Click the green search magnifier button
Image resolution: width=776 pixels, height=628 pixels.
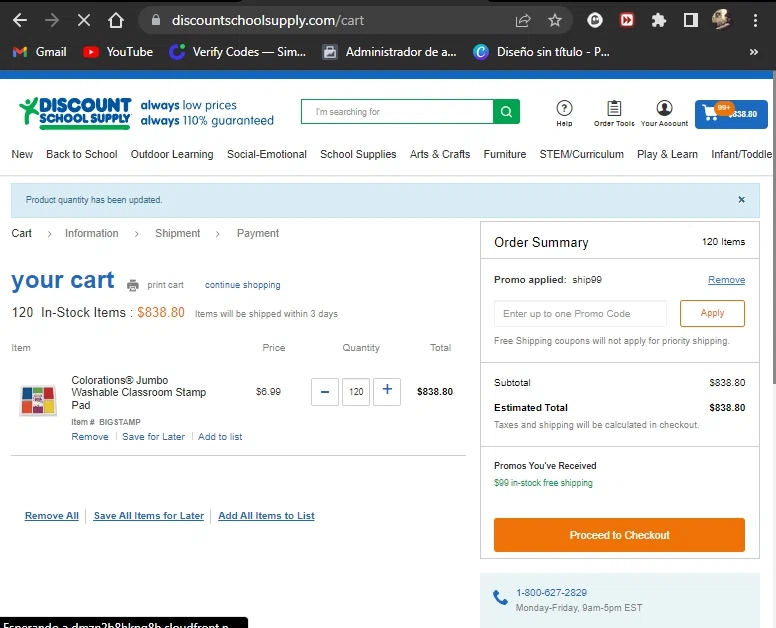[506, 112]
